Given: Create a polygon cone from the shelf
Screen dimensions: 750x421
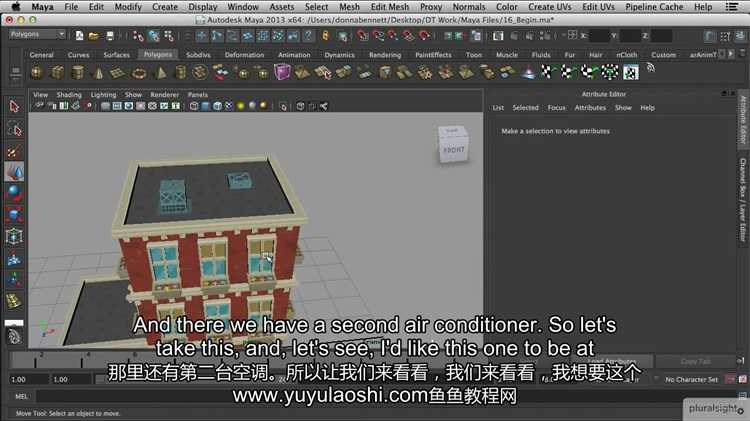Looking at the screenshot, I should 99,73.
